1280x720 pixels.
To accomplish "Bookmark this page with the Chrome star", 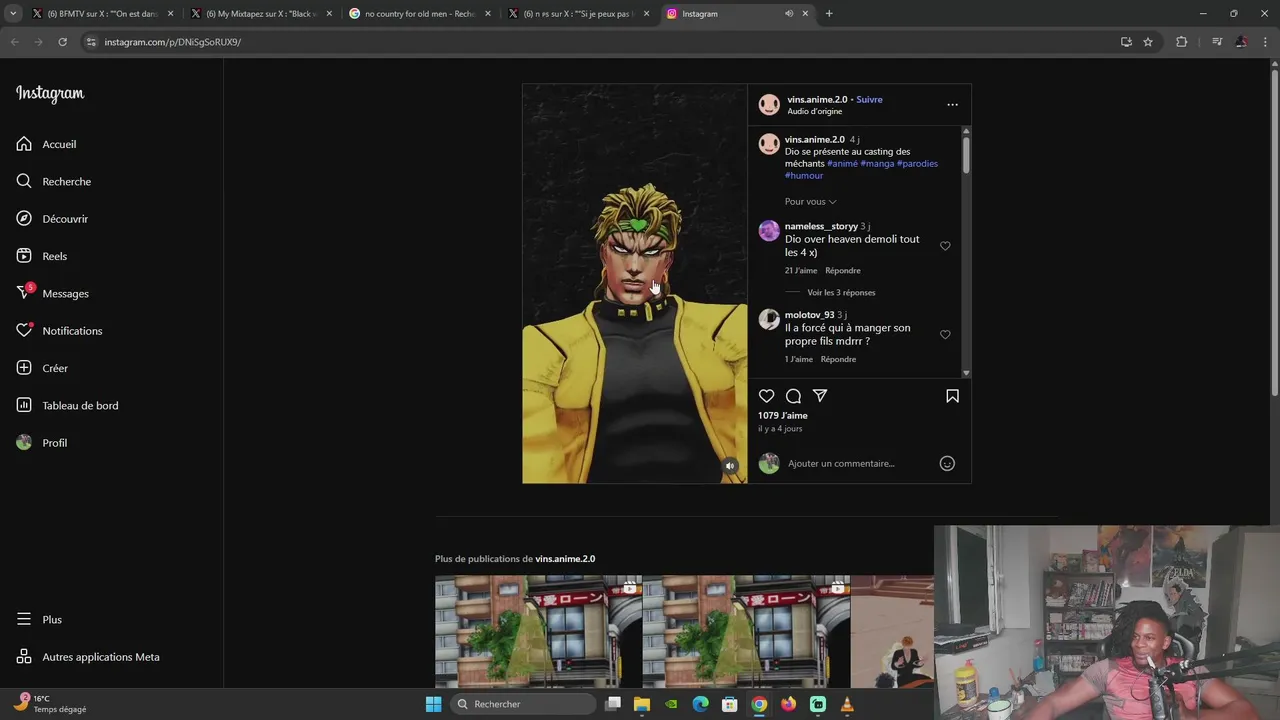I will tap(1148, 42).
